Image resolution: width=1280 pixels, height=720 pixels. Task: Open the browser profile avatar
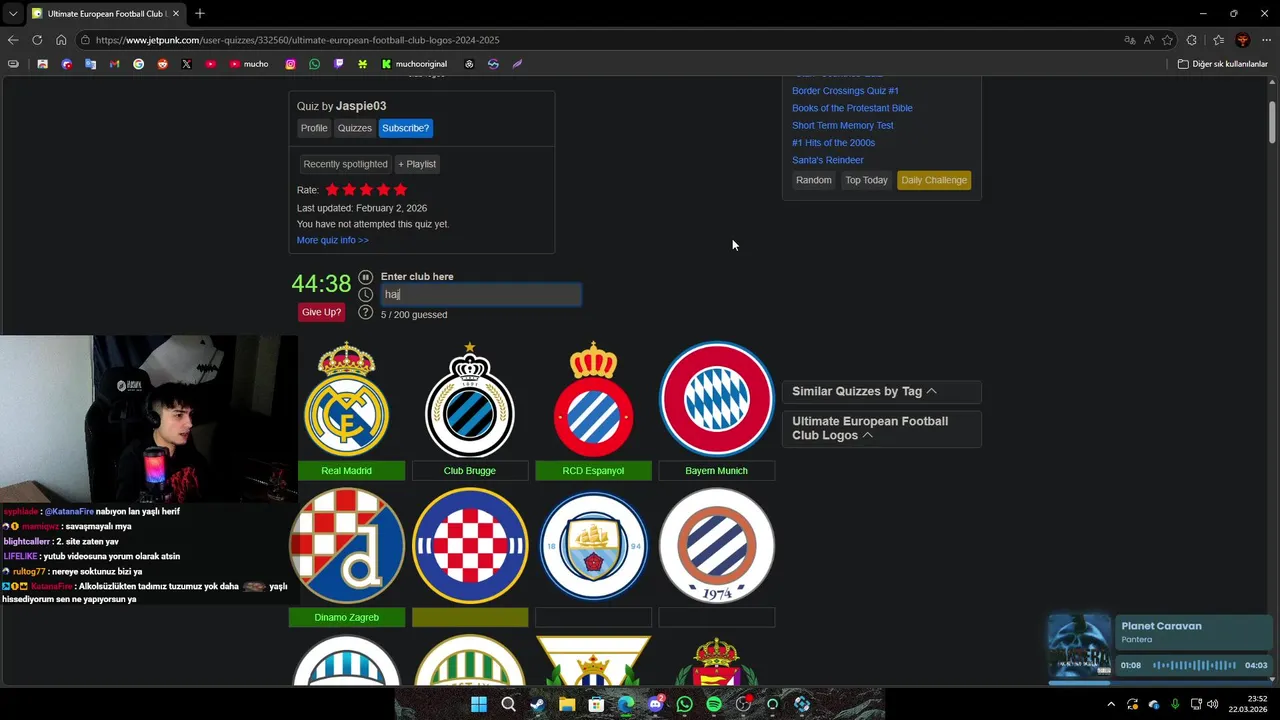pos(1242,40)
